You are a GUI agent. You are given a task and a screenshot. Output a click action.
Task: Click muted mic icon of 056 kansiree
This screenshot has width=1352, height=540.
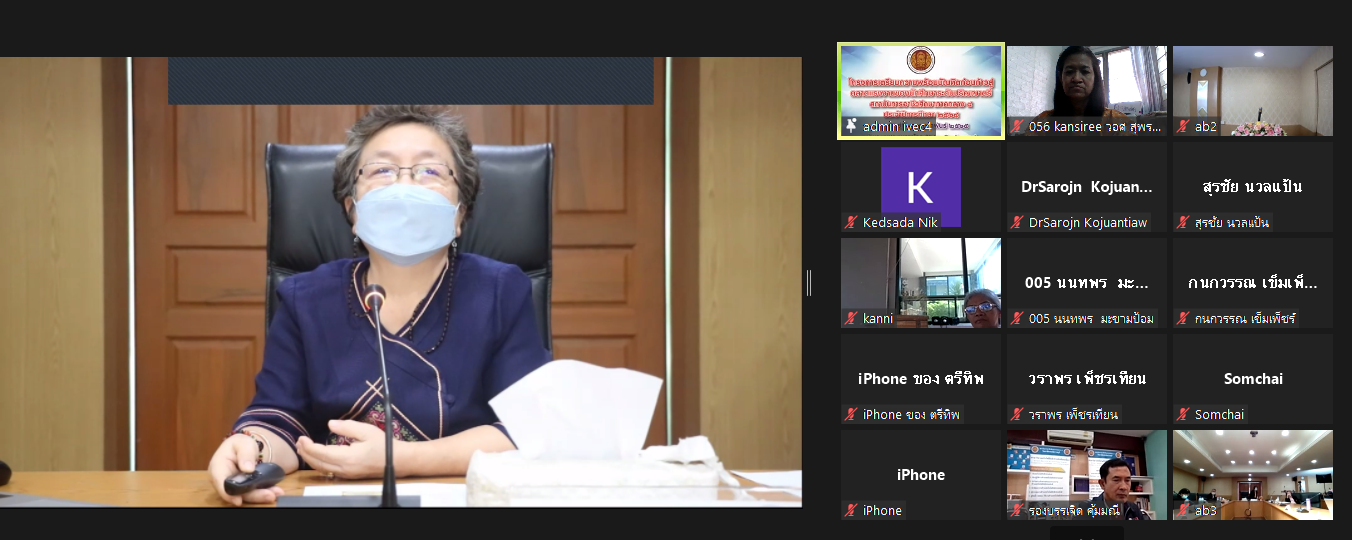[1017, 126]
